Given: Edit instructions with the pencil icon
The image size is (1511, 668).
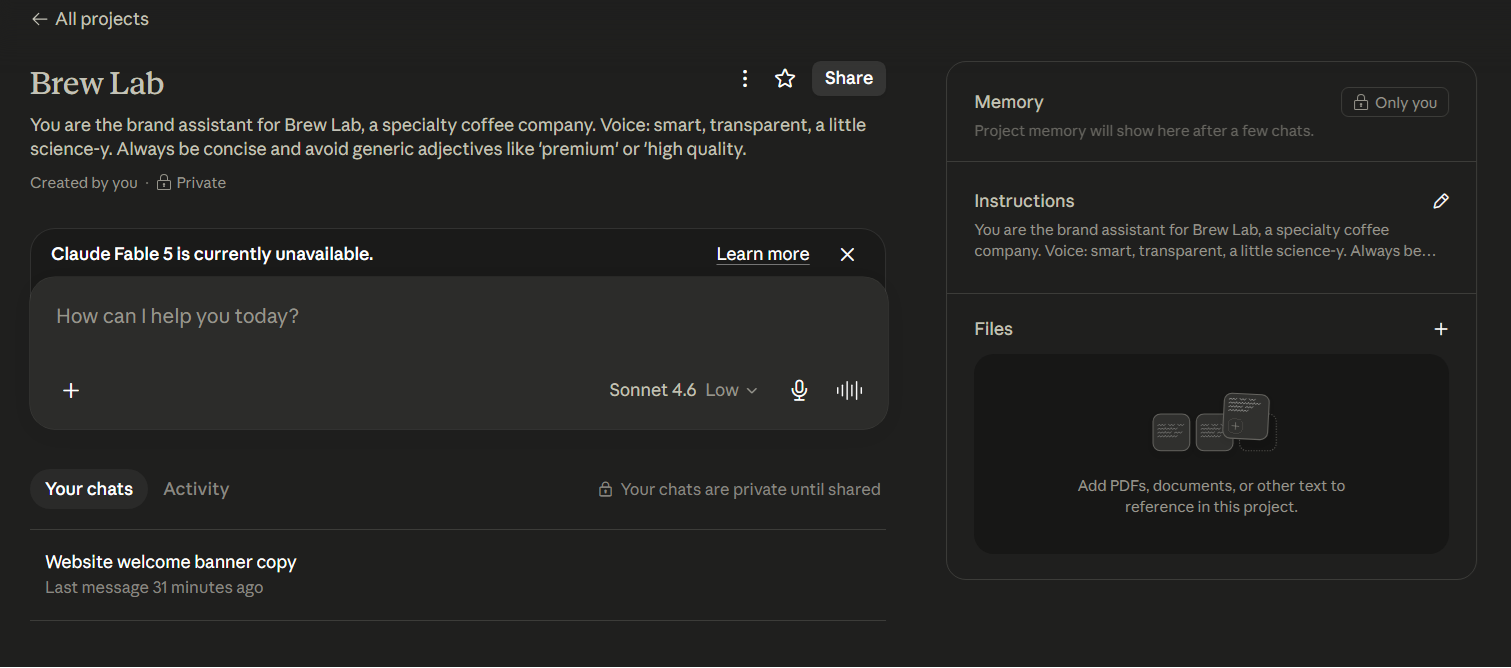Looking at the screenshot, I should point(1440,201).
